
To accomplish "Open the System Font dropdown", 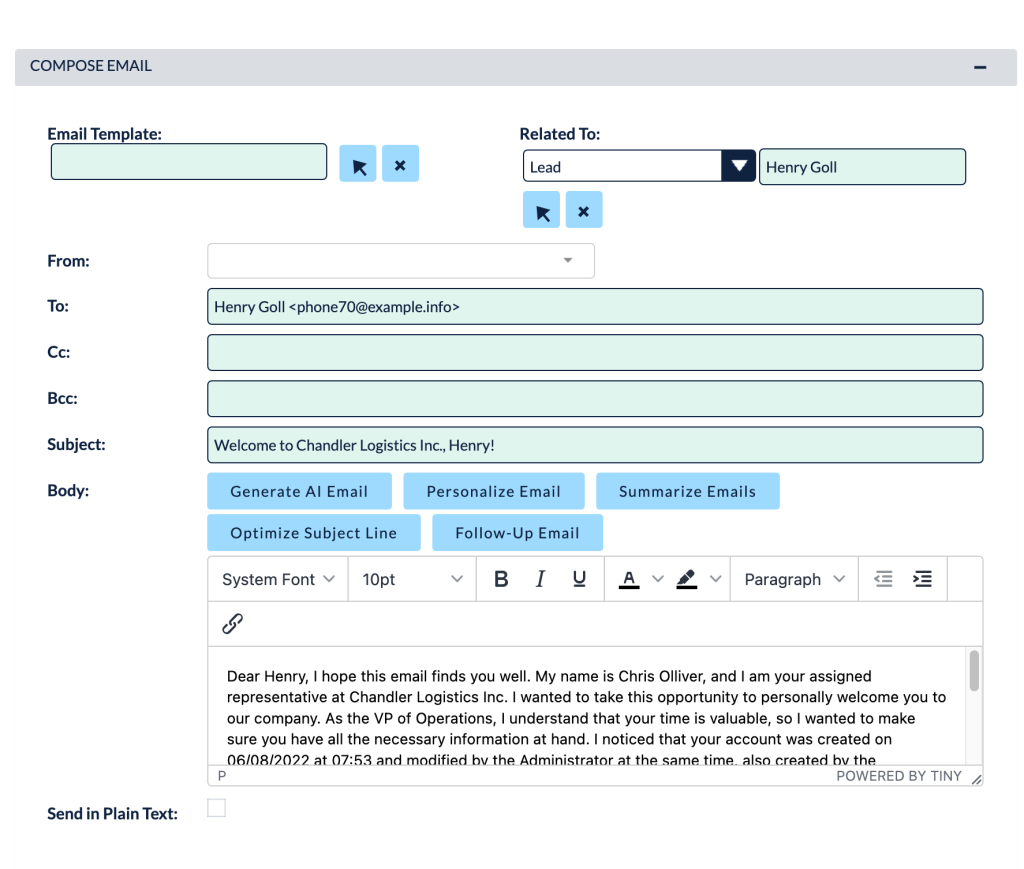I will coord(278,579).
